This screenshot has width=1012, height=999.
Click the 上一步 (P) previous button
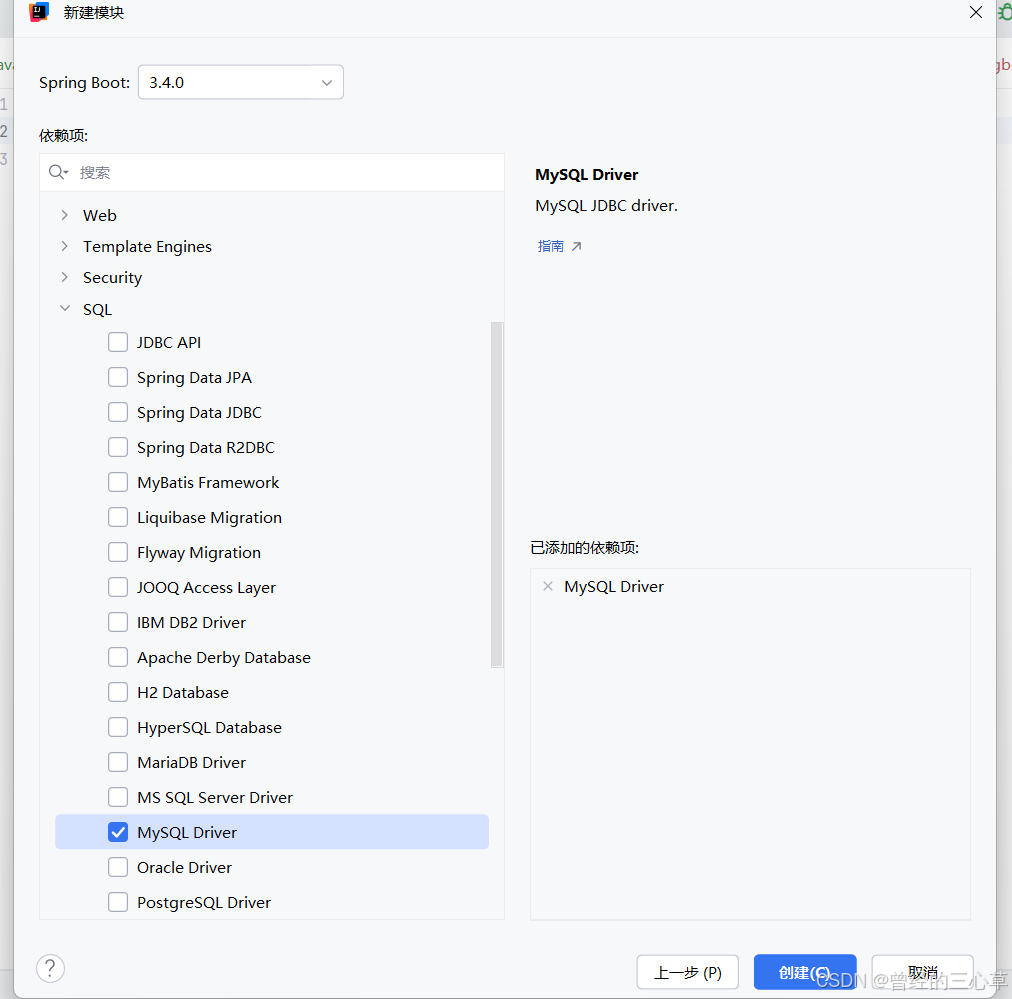click(x=687, y=972)
